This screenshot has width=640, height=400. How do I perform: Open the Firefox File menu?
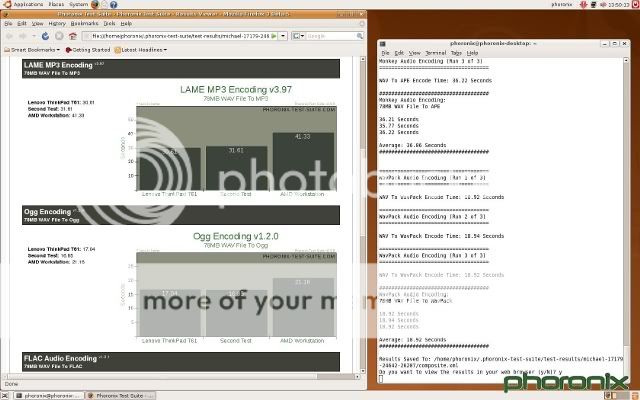(8, 24)
